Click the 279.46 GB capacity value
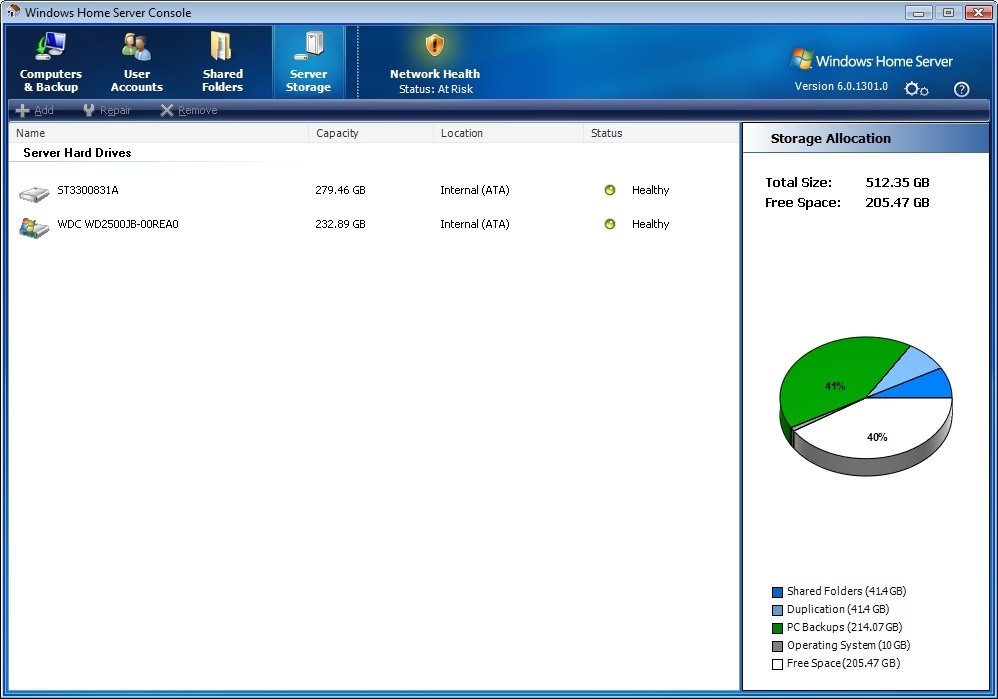This screenshot has height=699, width=998. tap(341, 190)
